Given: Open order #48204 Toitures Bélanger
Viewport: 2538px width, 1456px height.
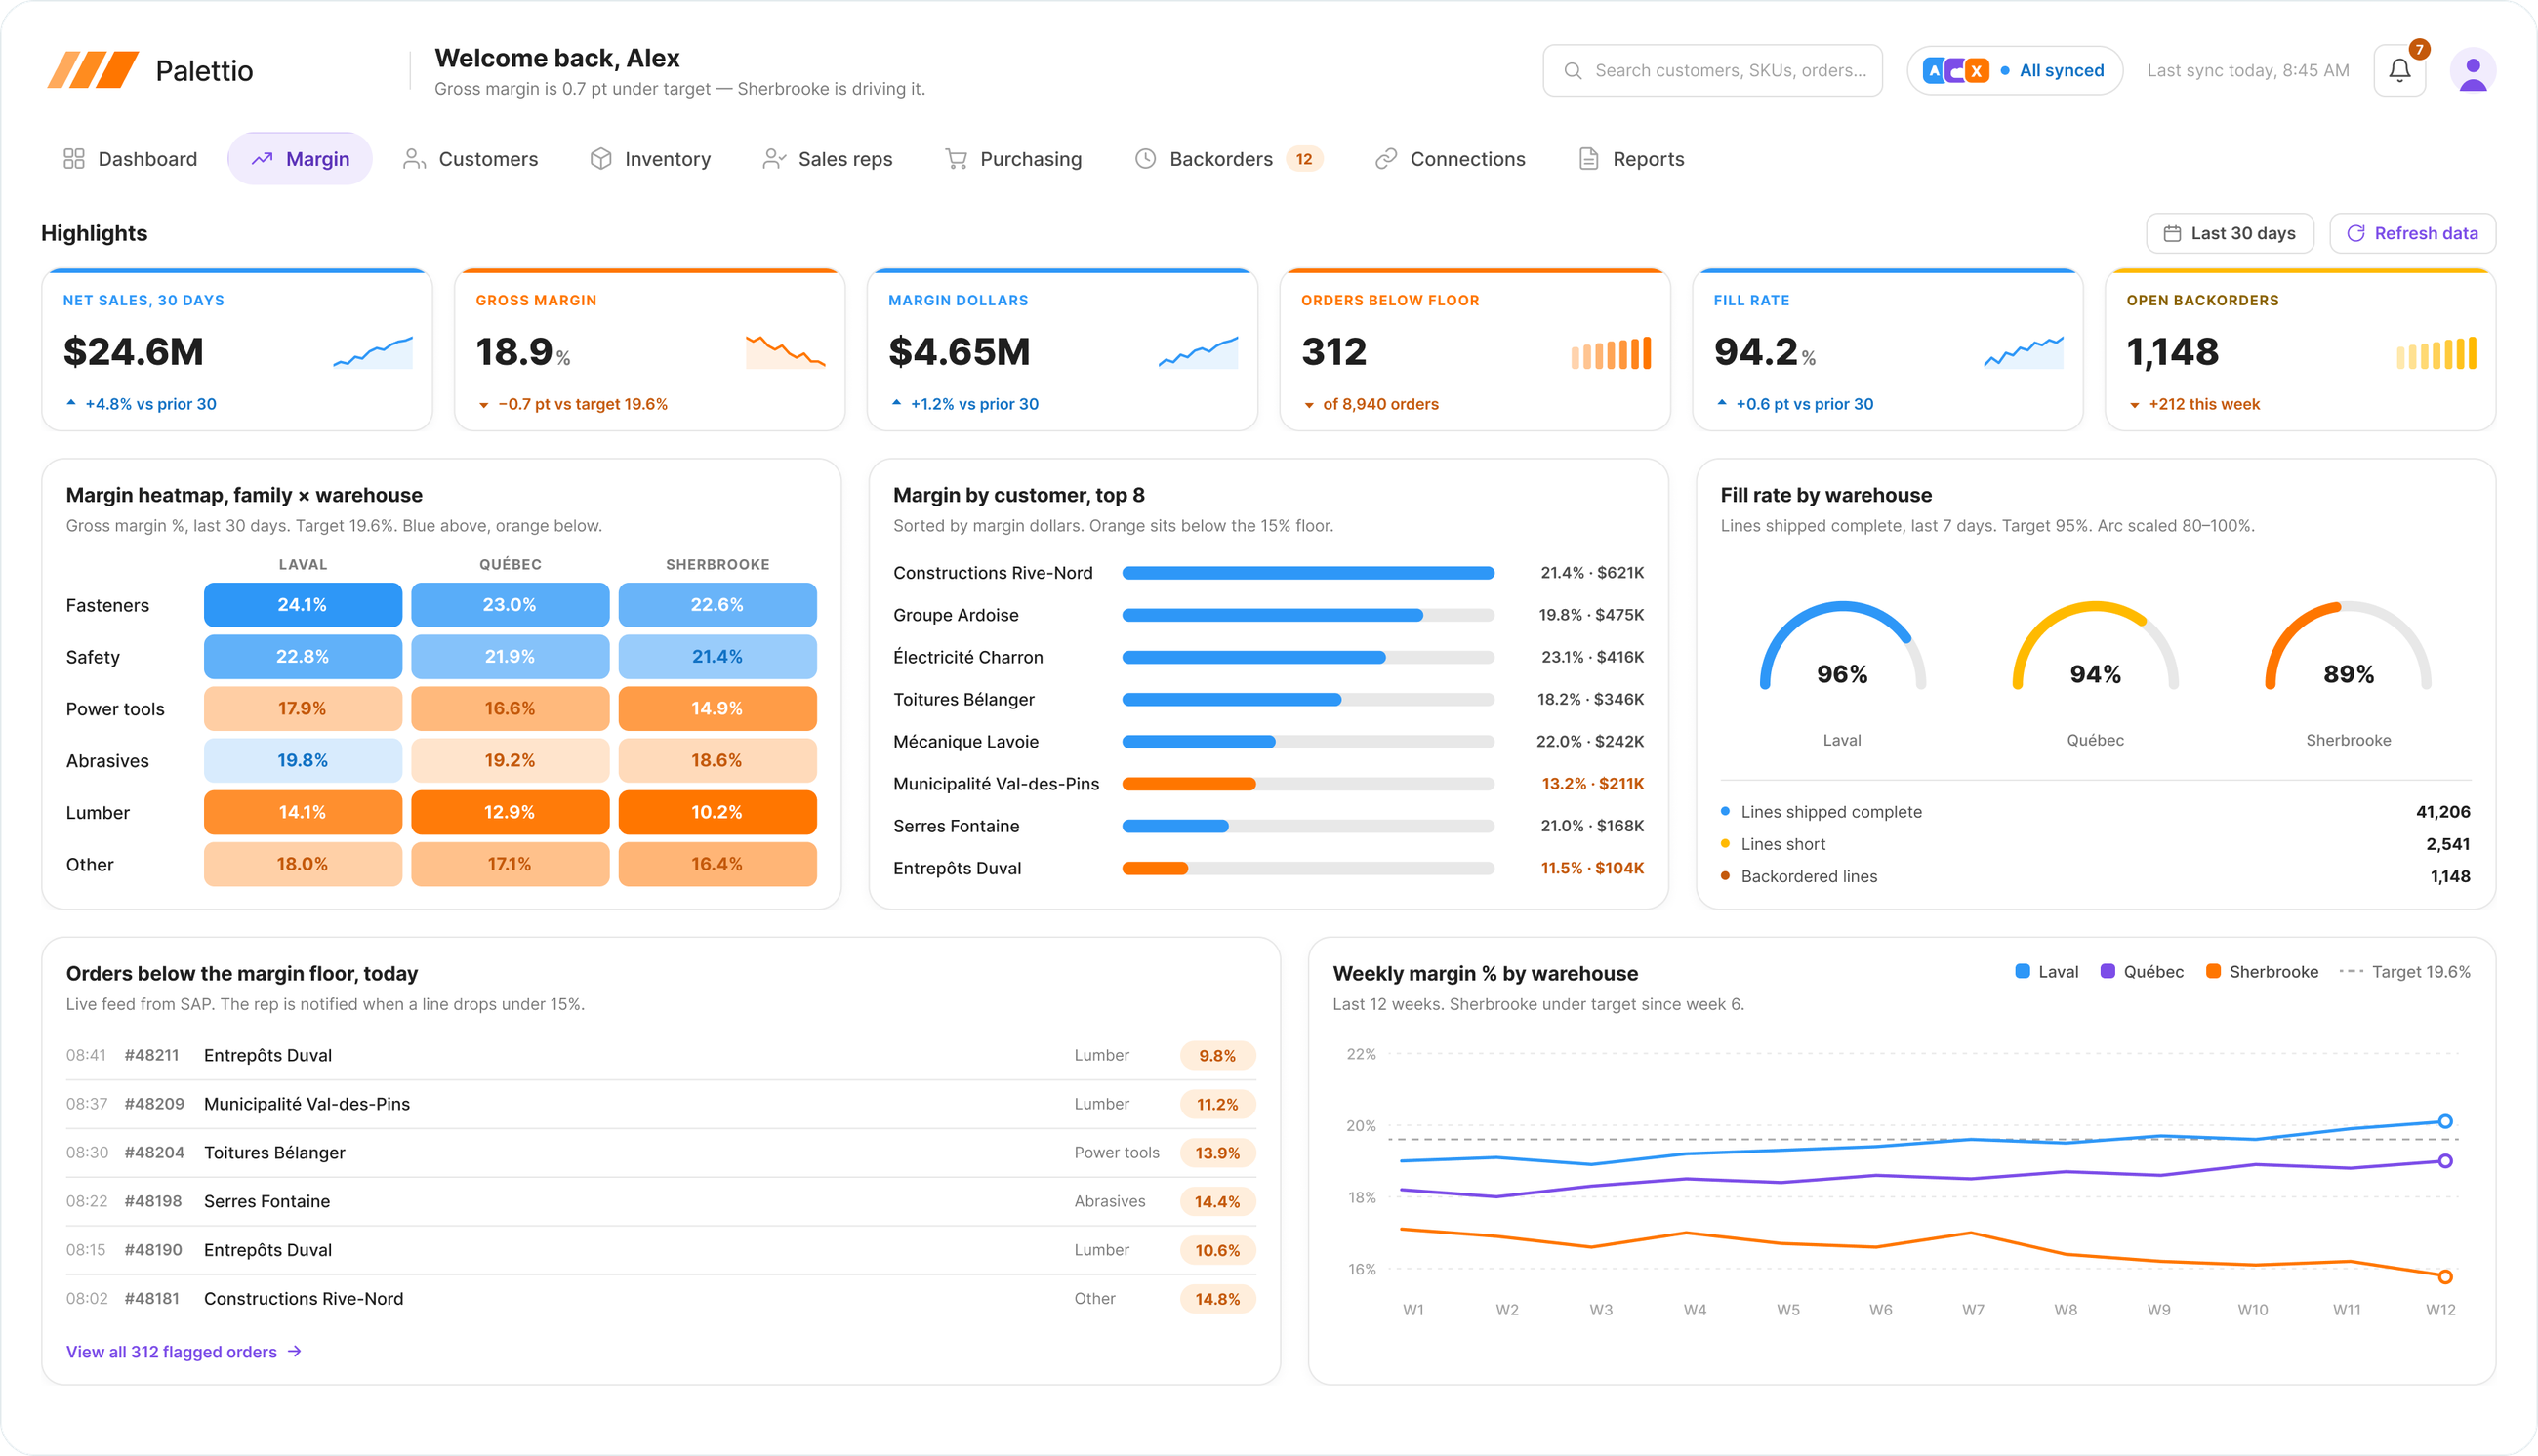Looking at the screenshot, I should 660,1152.
